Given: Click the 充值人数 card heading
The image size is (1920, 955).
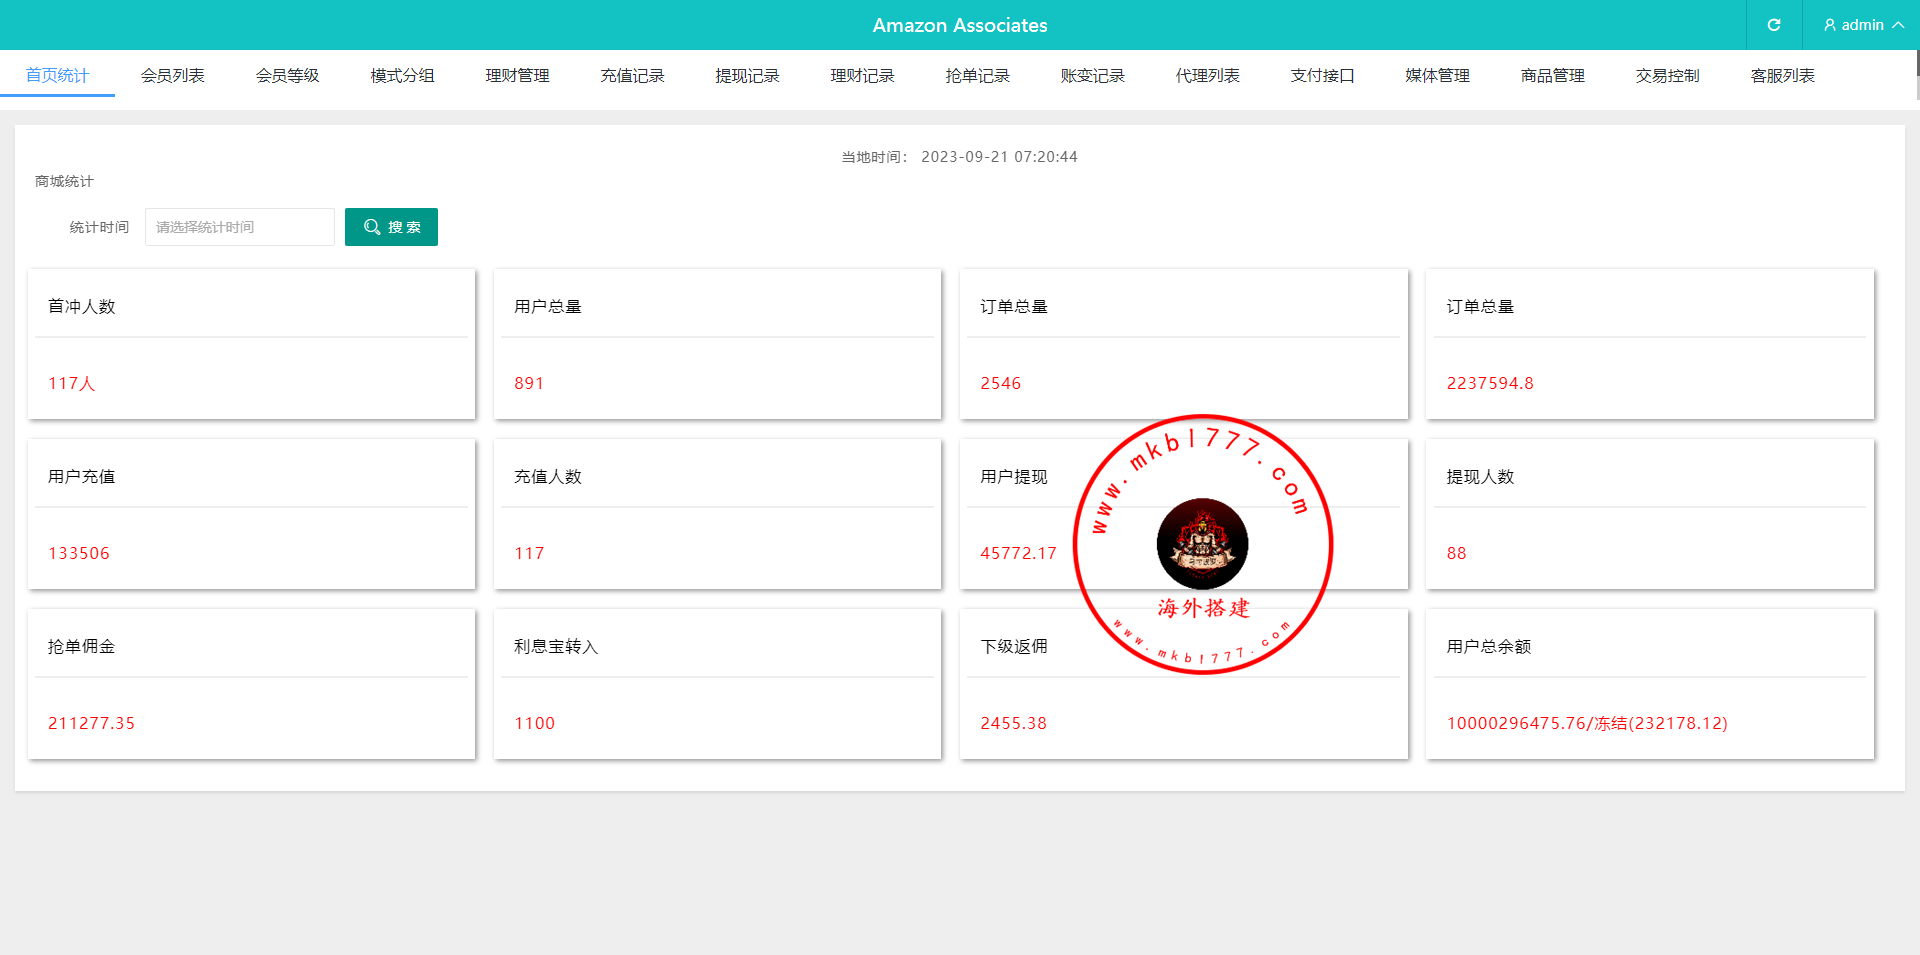Looking at the screenshot, I should (x=547, y=477).
